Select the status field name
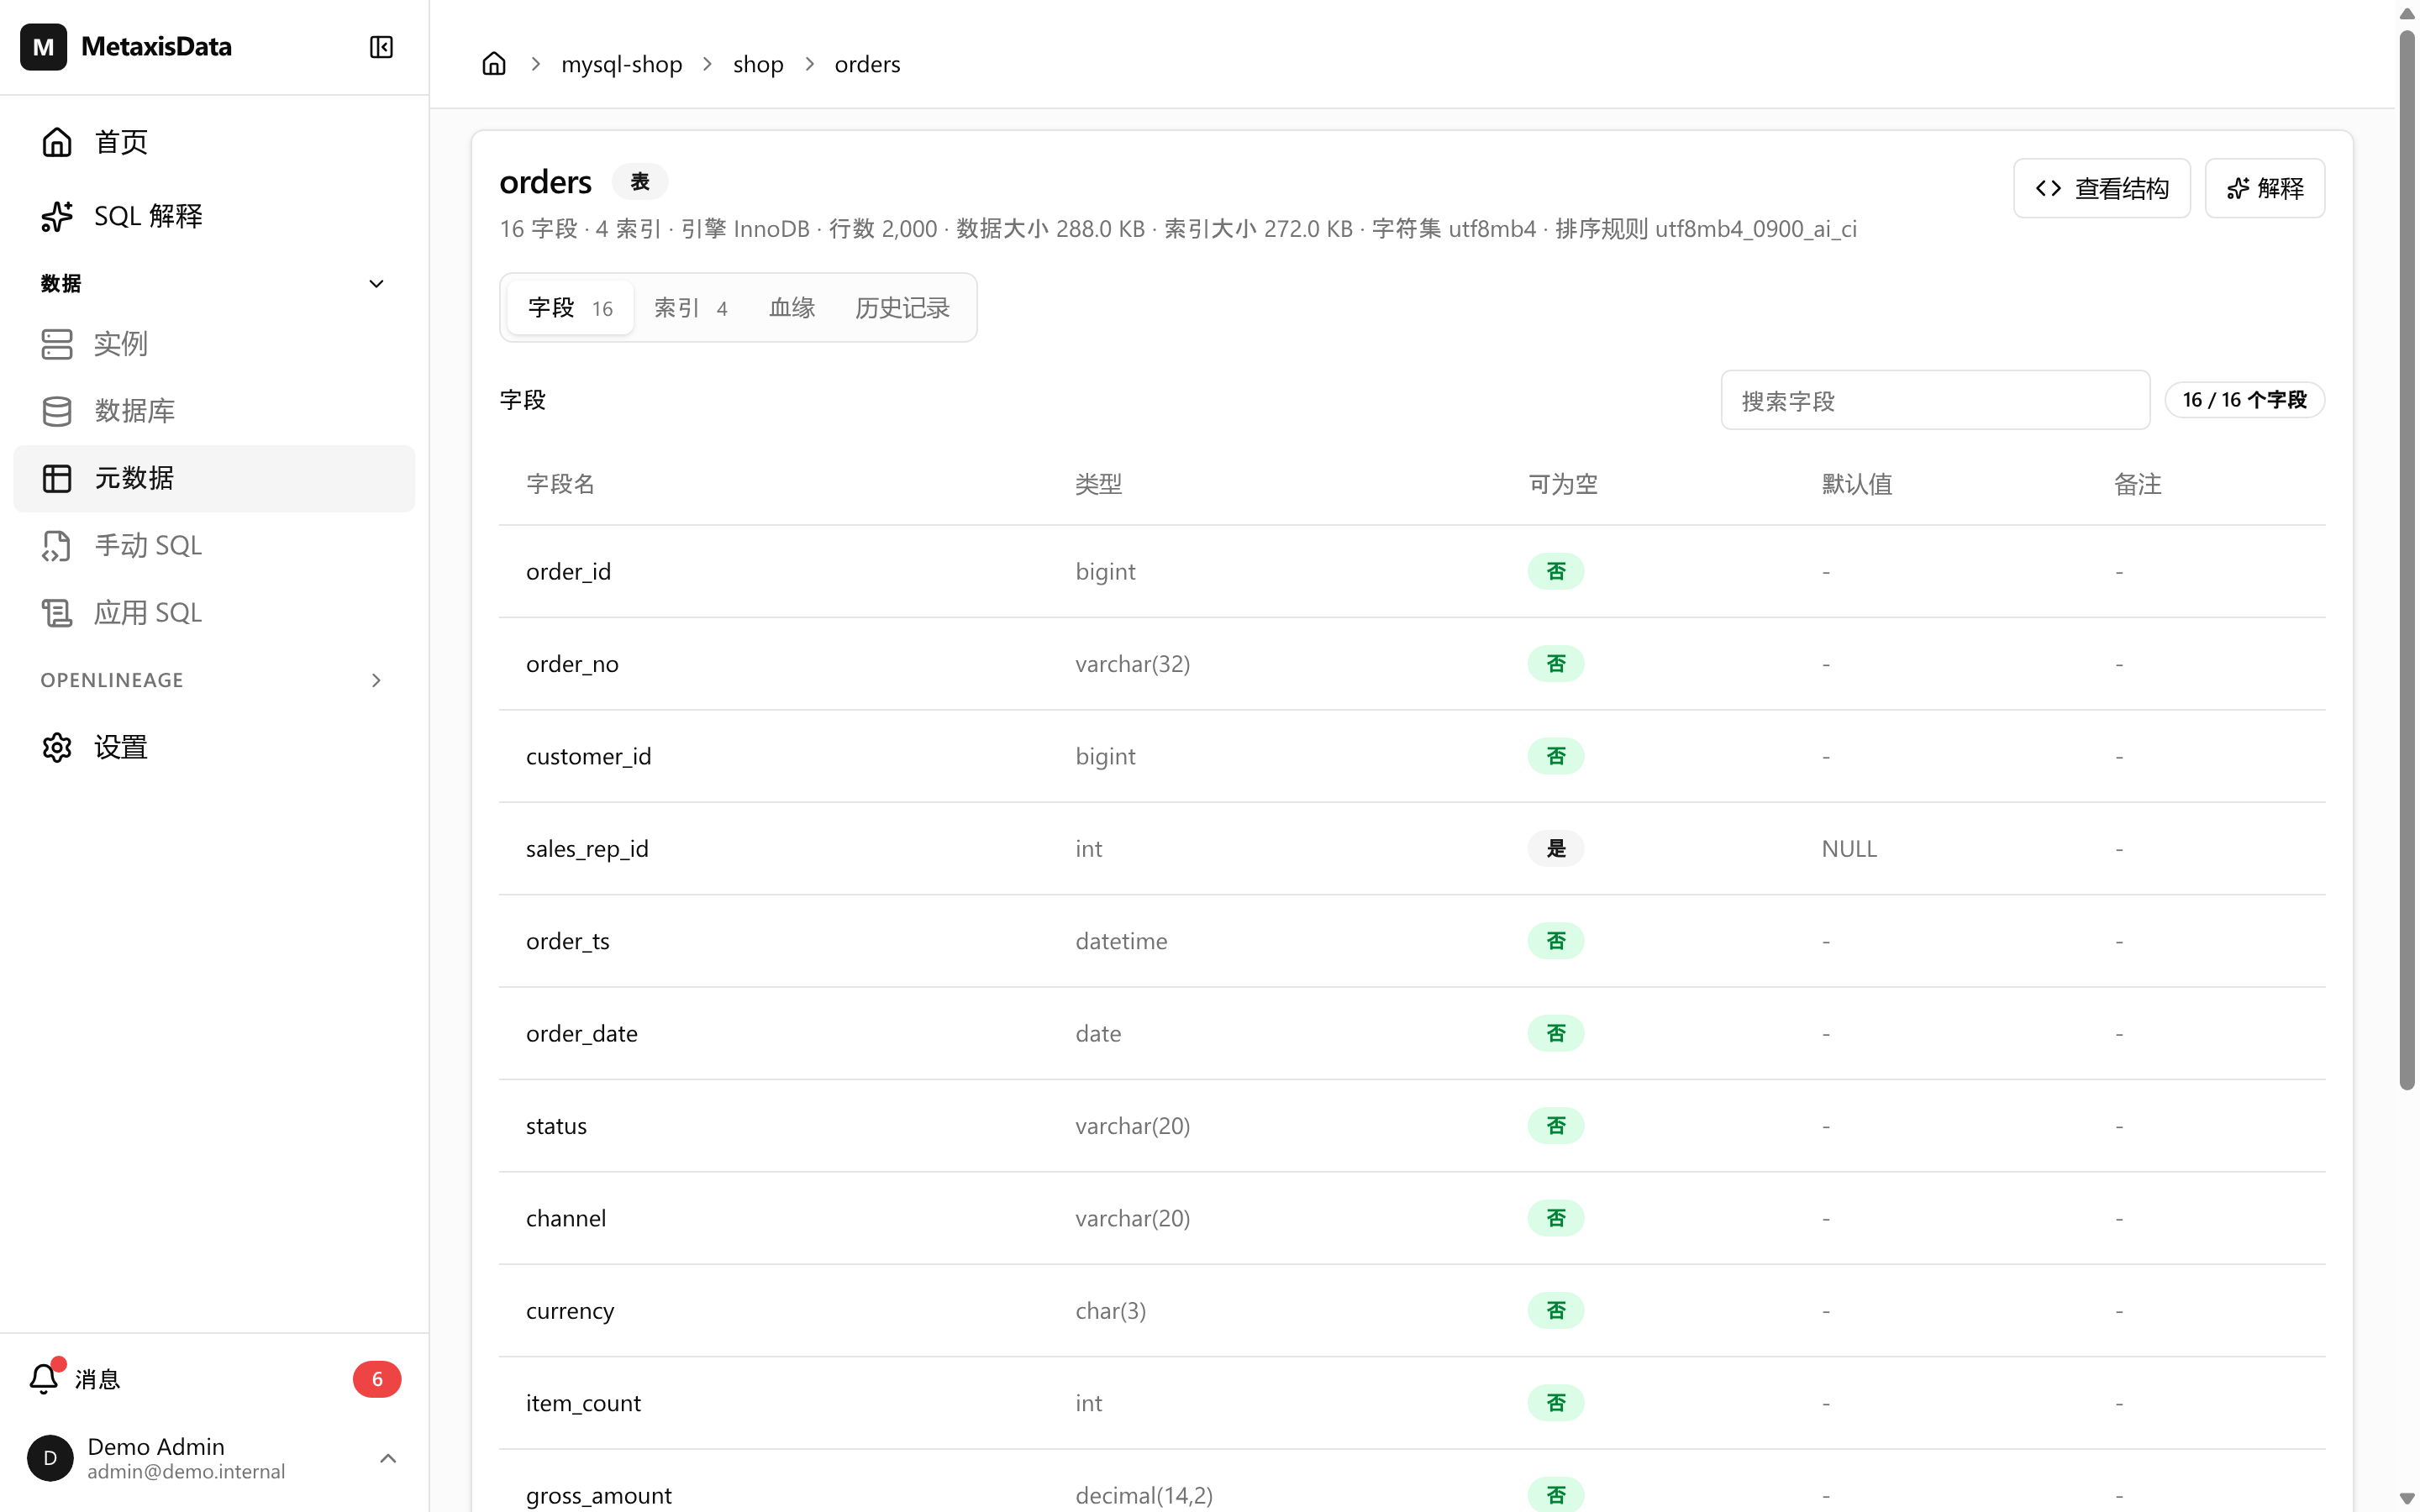This screenshot has width=2420, height=1512. pos(556,1126)
